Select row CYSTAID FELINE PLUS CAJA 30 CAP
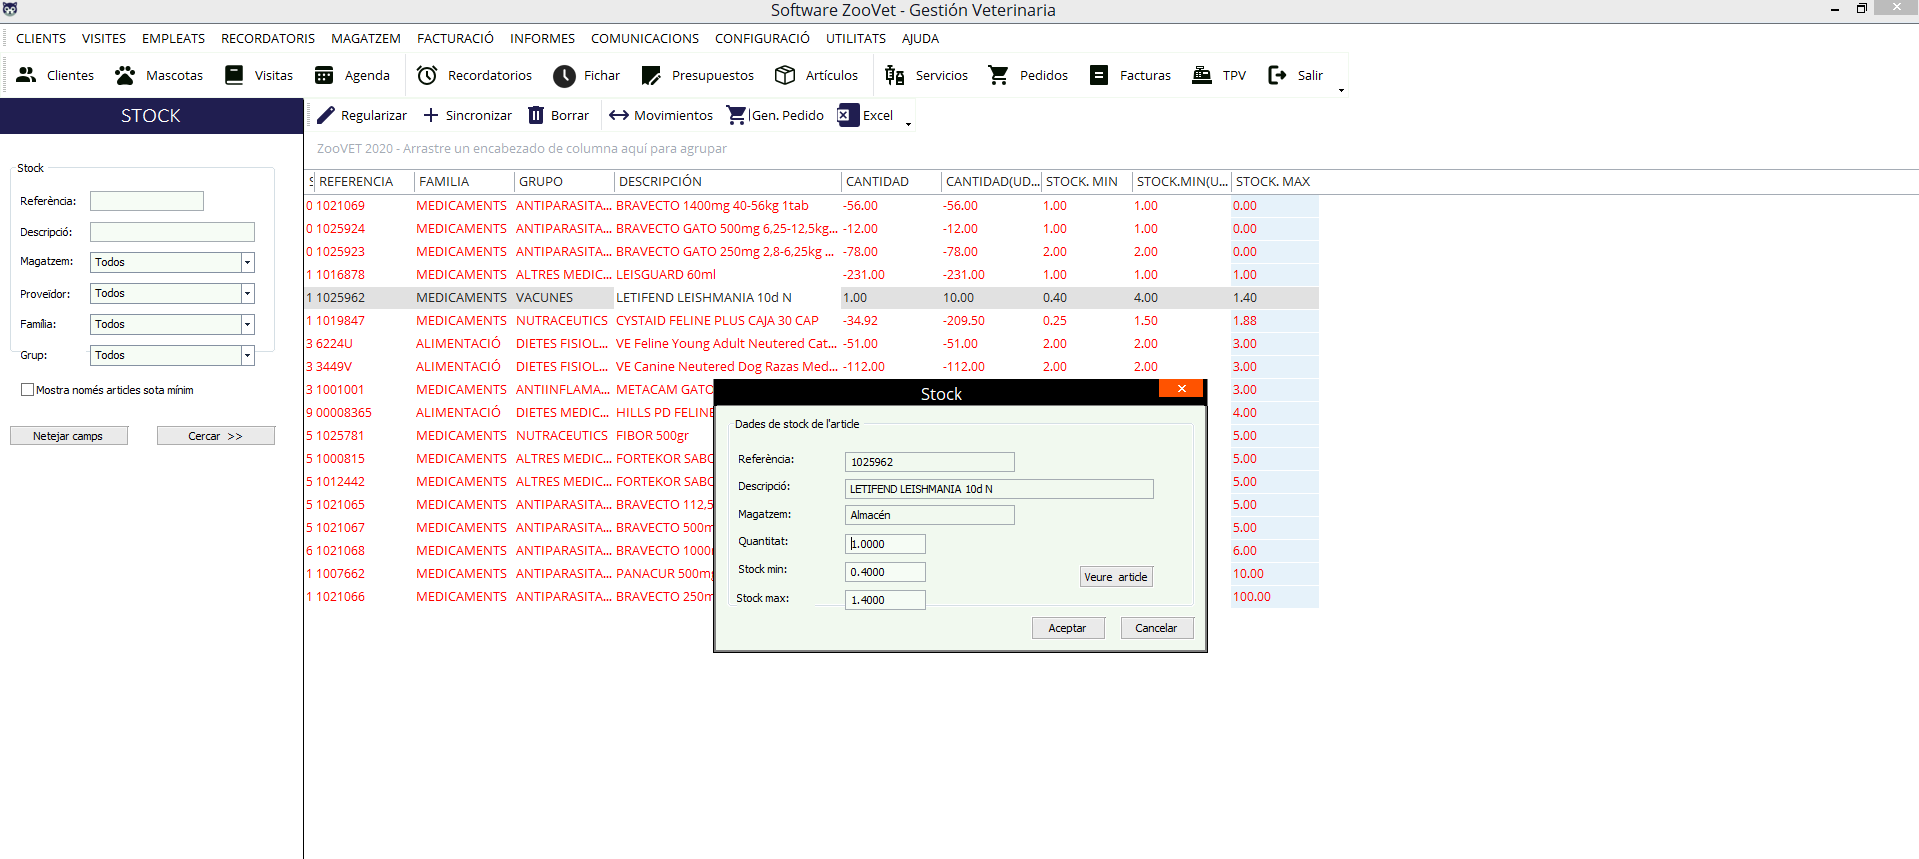 [811, 321]
